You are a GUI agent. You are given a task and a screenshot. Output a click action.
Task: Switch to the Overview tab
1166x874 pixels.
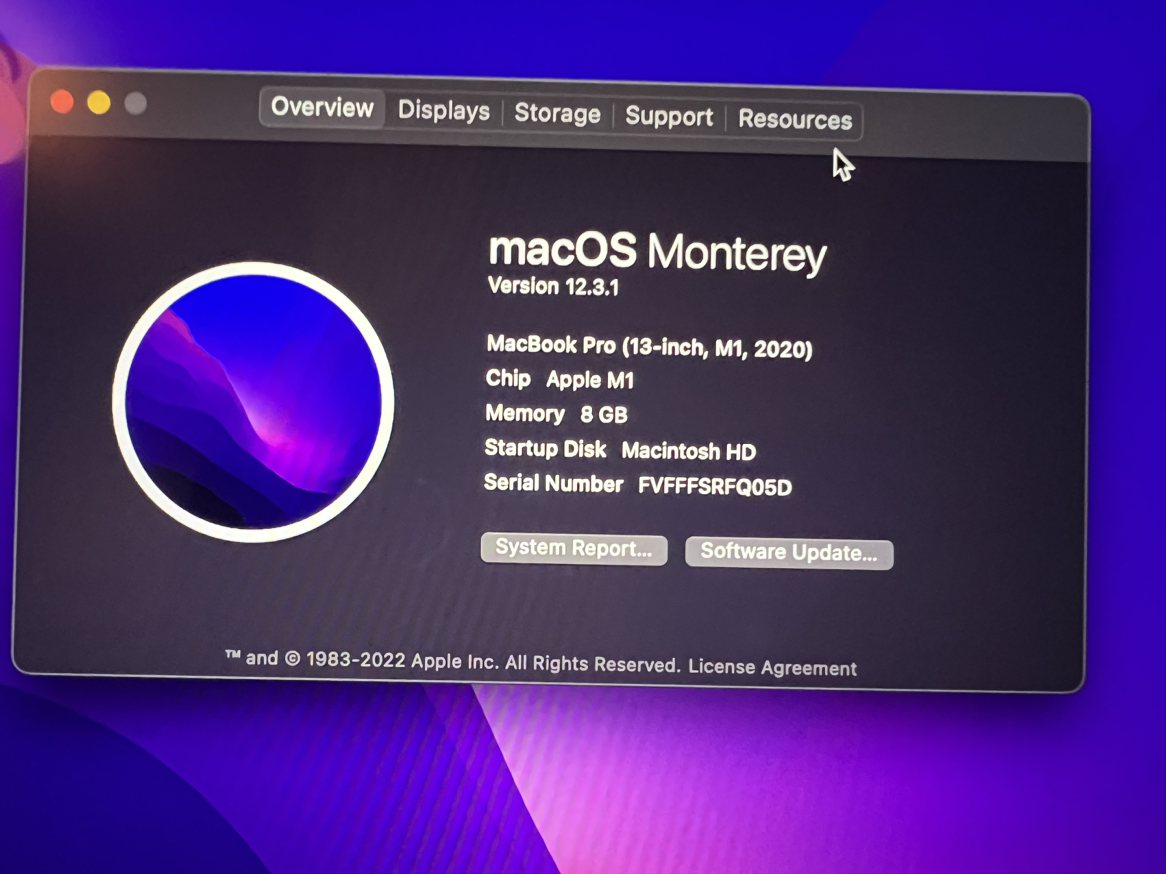(x=322, y=108)
